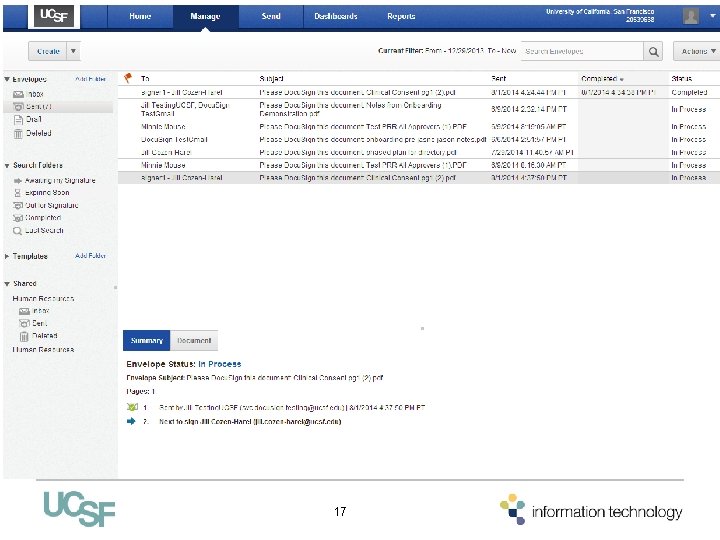Select the row with Completed status
The width and height of the screenshot is (720, 540).
(x=419, y=92)
